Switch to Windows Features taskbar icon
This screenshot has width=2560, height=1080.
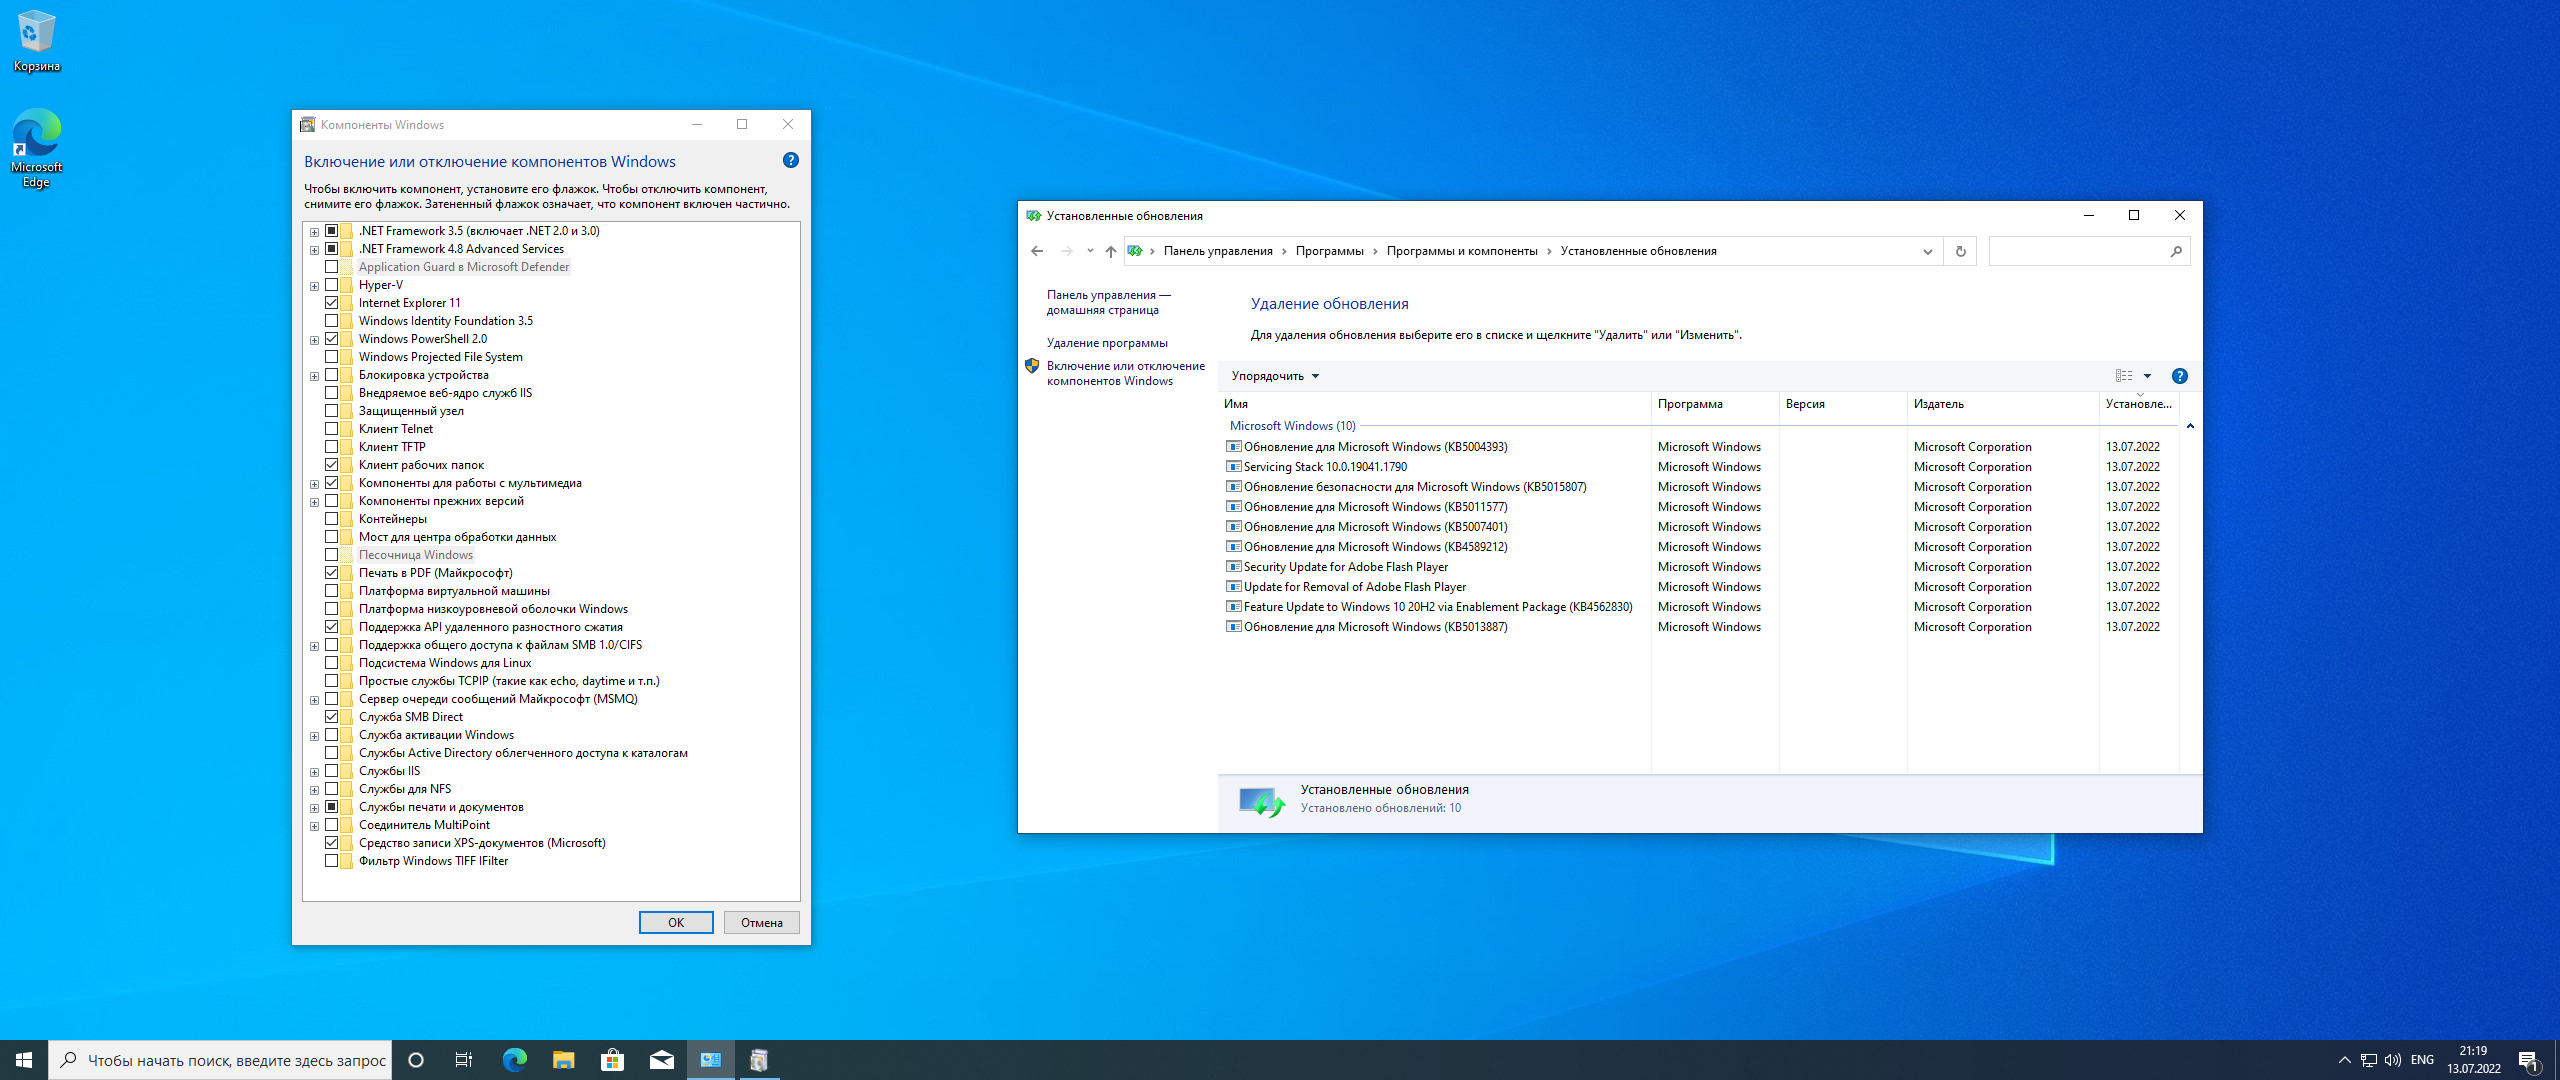[x=759, y=1060]
